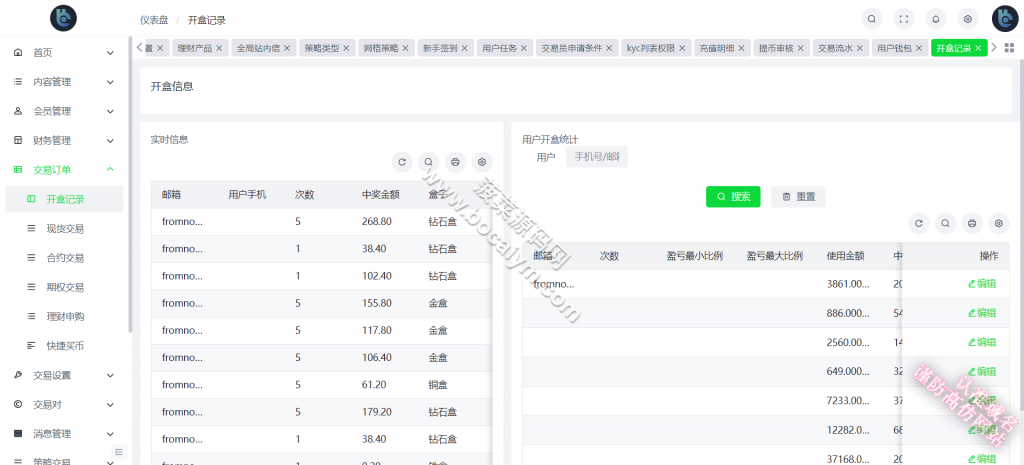This screenshot has width=1024, height=465.
Task: Open the header search icon
Action: pyautogui.click(x=871, y=20)
